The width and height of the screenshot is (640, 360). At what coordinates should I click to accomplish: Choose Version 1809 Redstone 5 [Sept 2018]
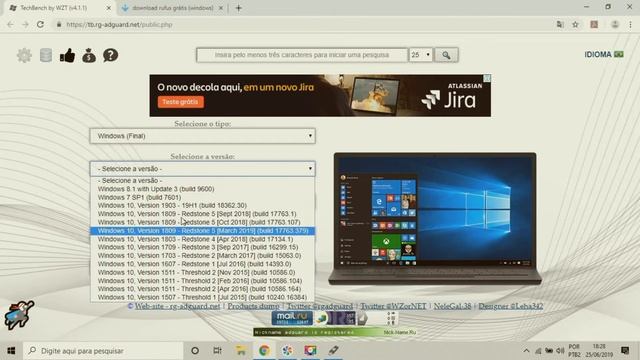point(202,214)
